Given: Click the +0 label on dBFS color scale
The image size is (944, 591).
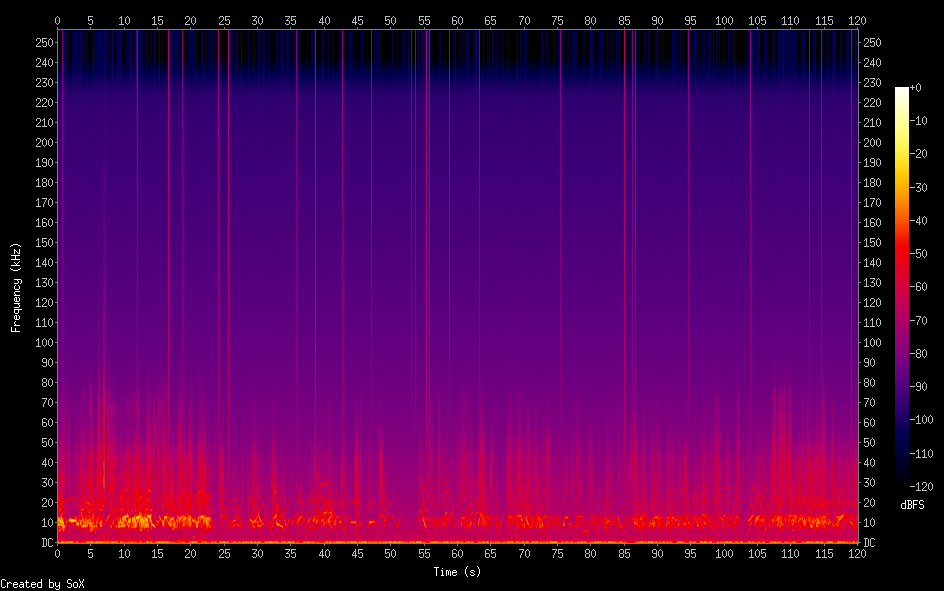Looking at the screenshot, I should tap(916, 88).
